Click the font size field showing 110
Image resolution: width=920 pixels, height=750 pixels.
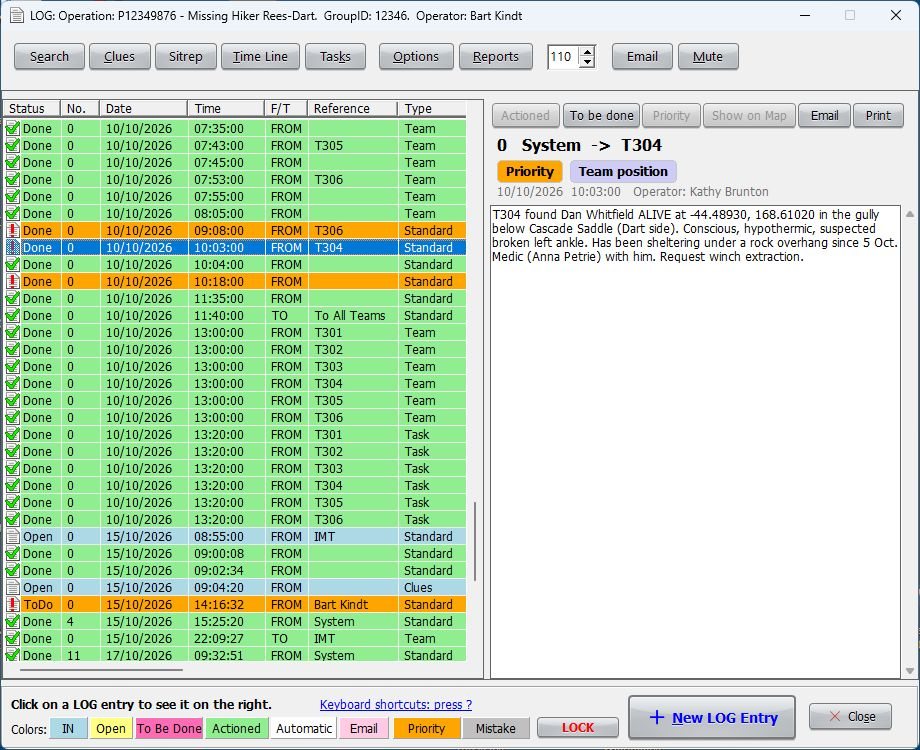563,57
